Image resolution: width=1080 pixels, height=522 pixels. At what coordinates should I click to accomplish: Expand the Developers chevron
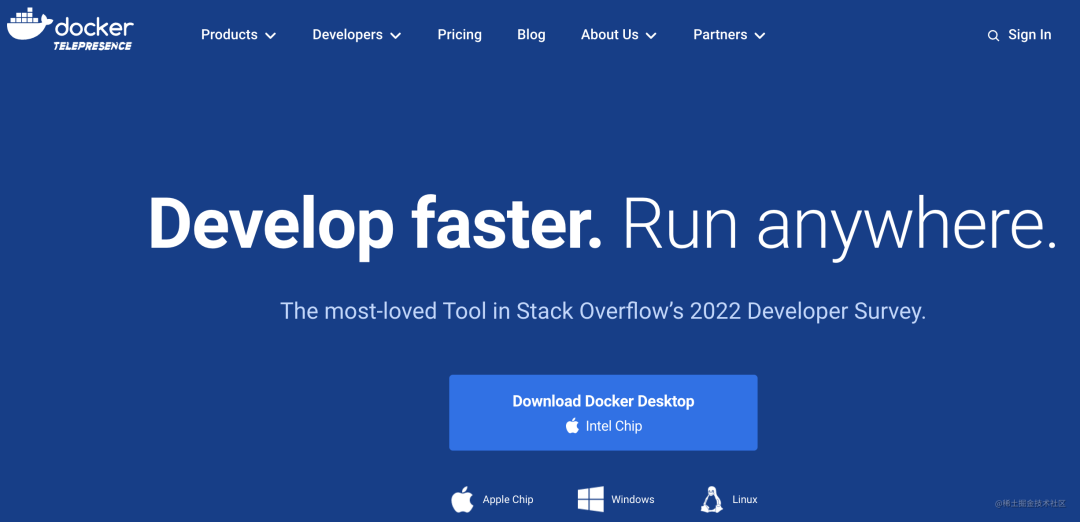click(x=395, y=36)
